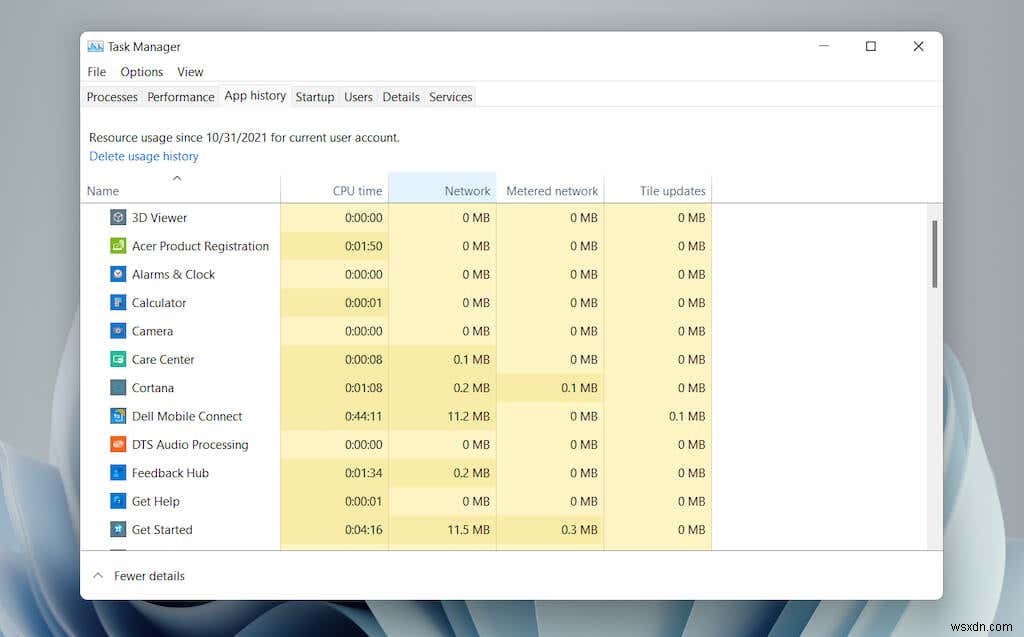Click the Get Help app icon

pyautogui.click(x=118, y=501)
